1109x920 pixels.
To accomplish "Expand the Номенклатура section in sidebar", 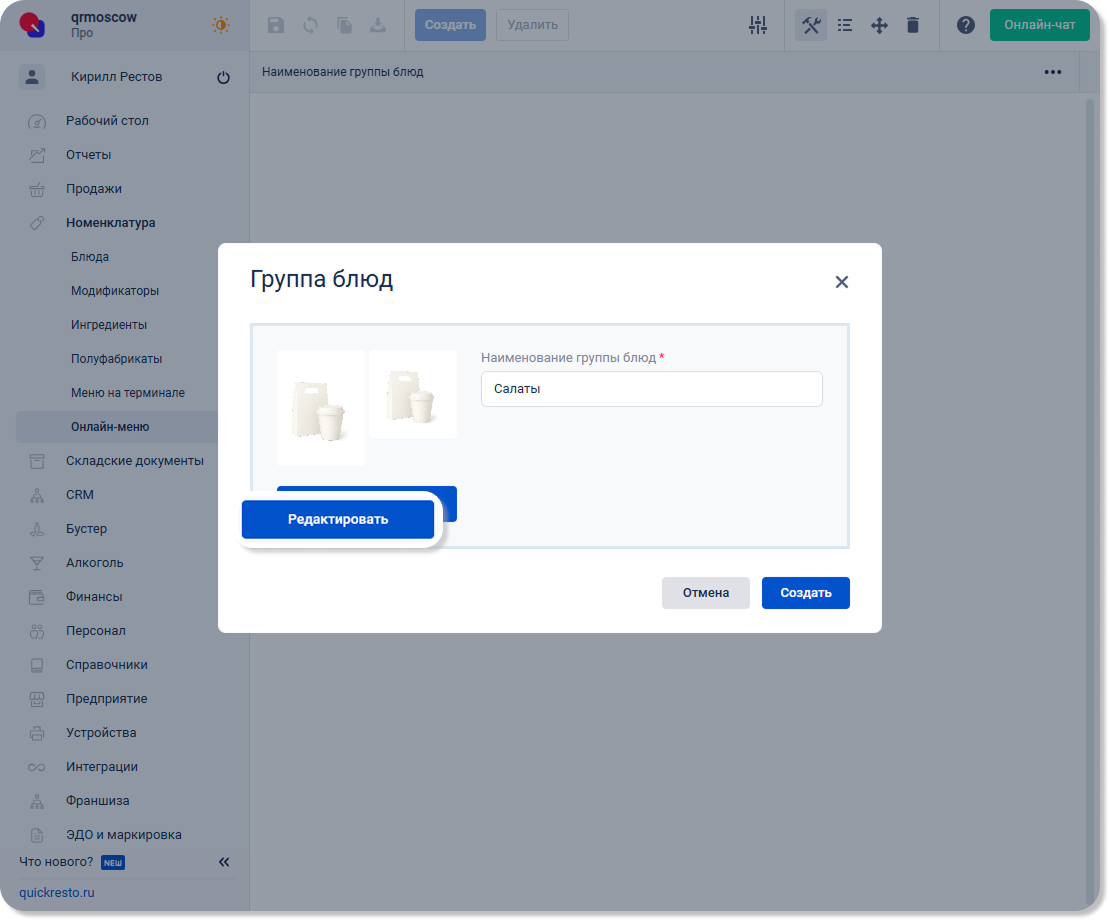I will click(110, 223).
